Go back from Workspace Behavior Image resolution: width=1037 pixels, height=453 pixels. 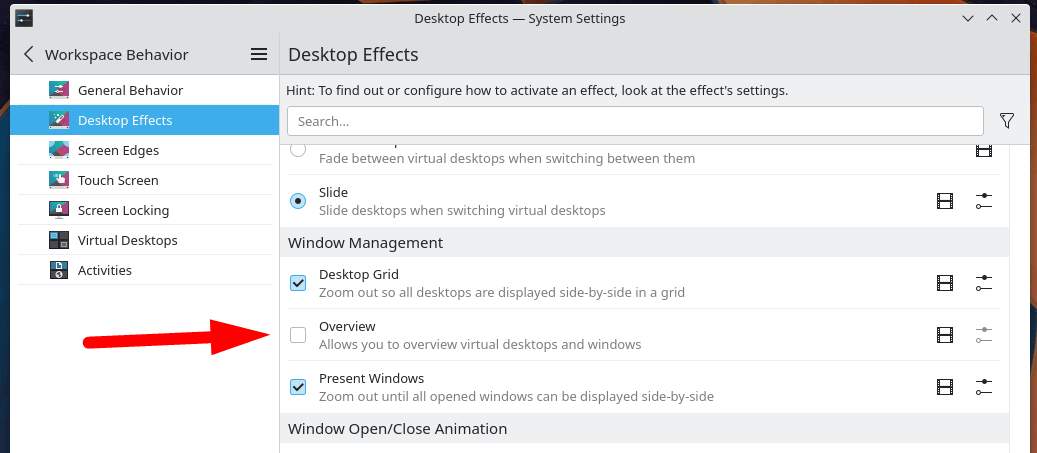point(28,54)
